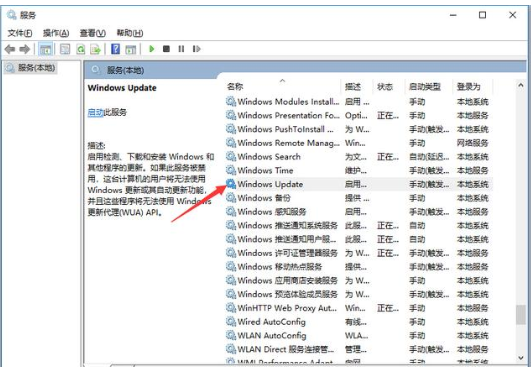Click the Back arrow toolbar icon
This screenshot has height=367, width=531.
(x=10, y=49)
